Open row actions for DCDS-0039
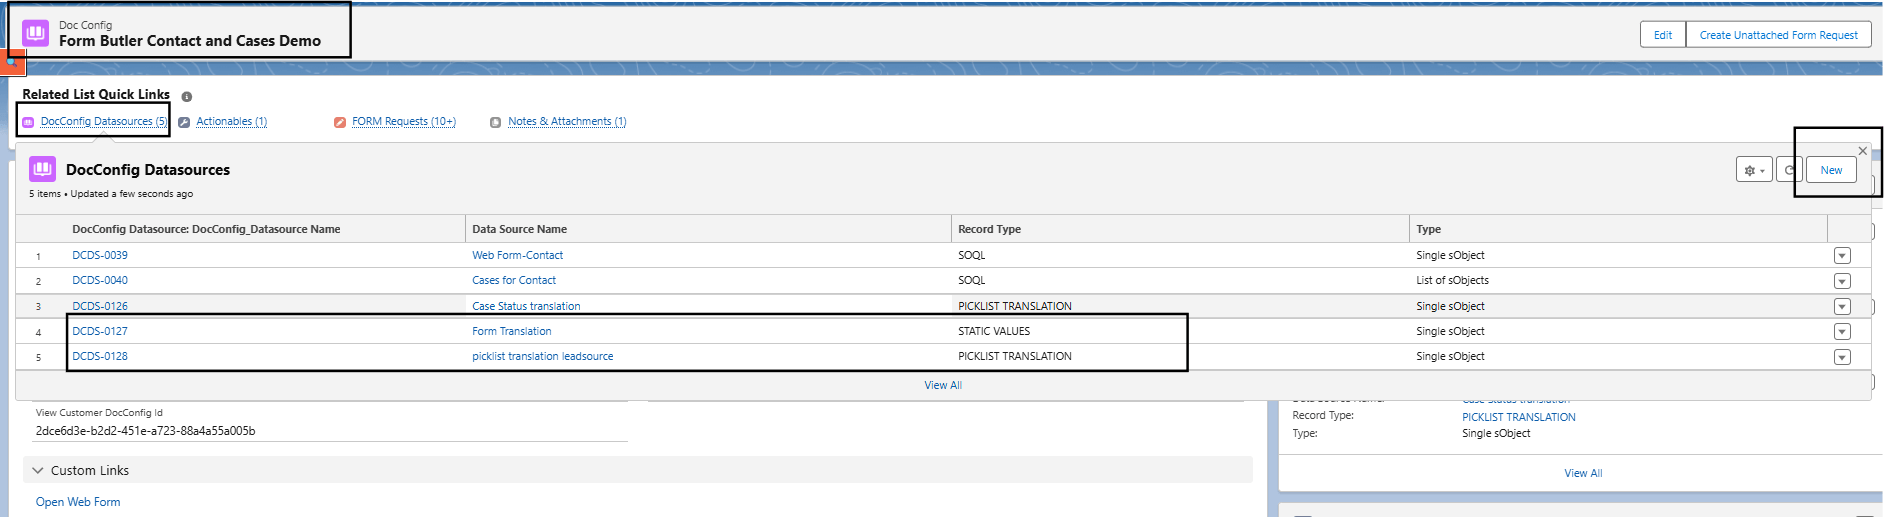The height and width of the screenshot is (517, 1884). [x=1842, y=256]
